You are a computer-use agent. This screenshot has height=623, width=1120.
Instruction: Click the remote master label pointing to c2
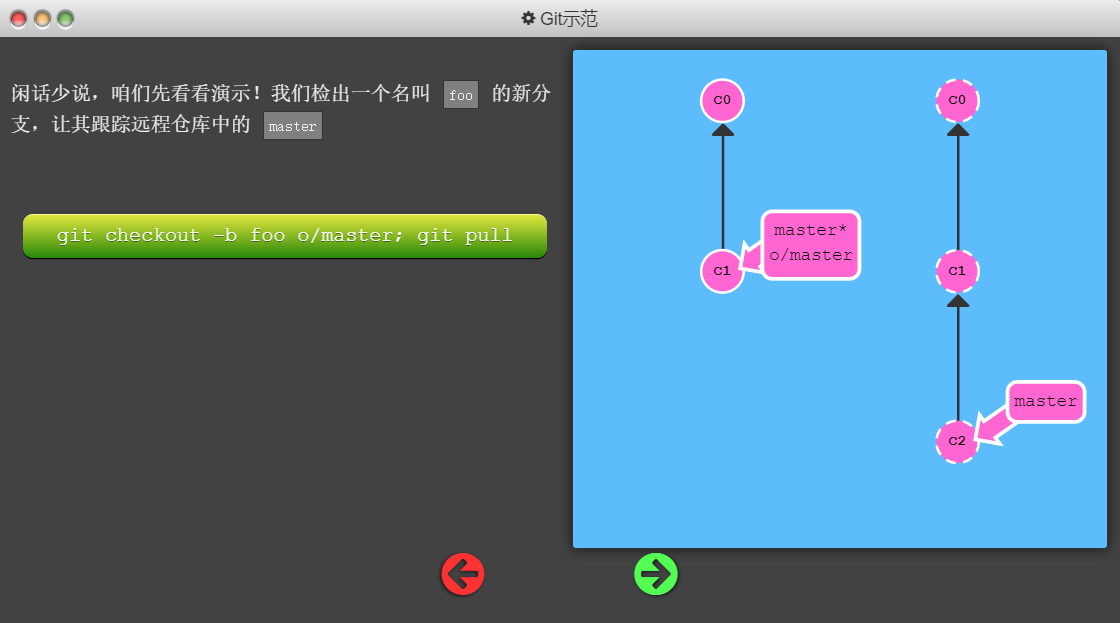coord(1045,402)
